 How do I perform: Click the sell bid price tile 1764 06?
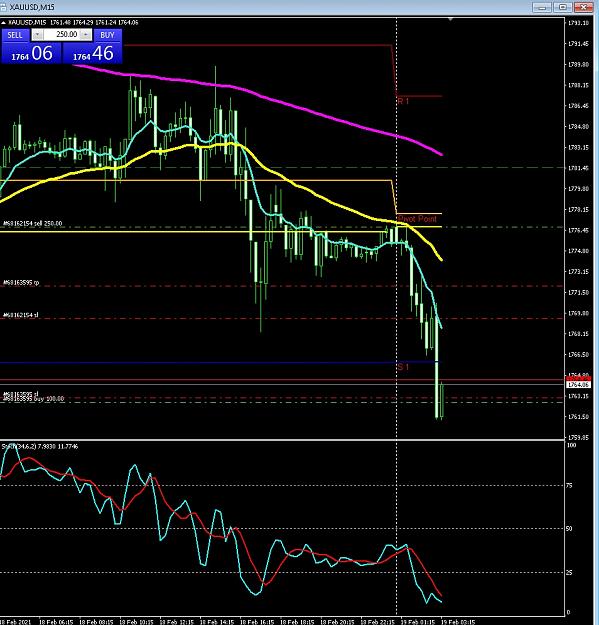pyautogui.click(x=31, y=53)
